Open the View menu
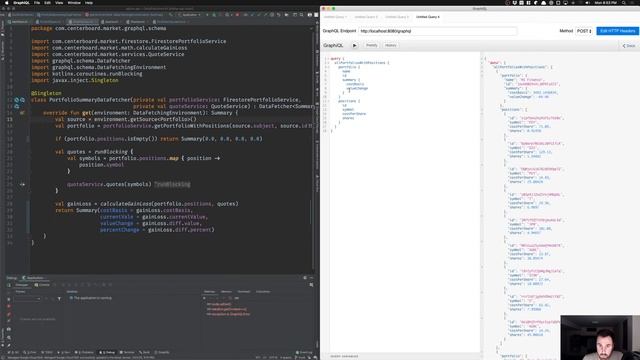The height and width of the screenshot is (360, 640). click(59, 3)
